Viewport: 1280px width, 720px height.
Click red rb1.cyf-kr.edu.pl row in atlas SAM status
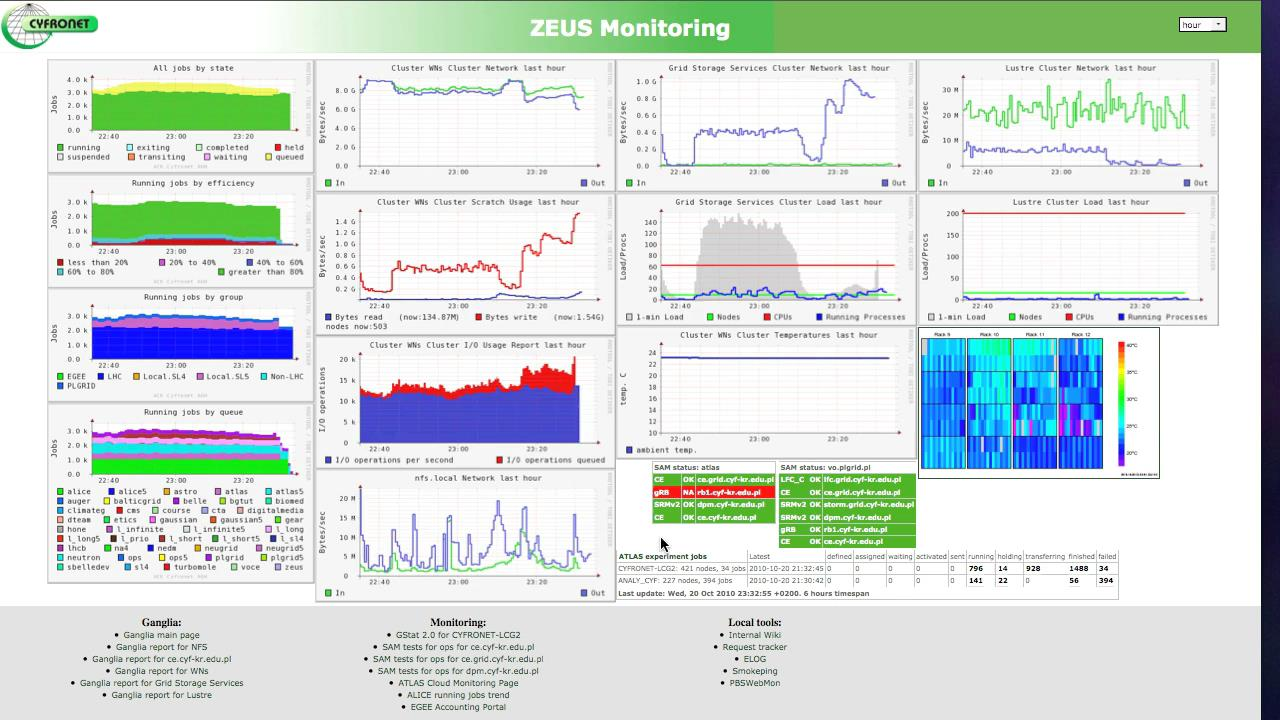[714, 492]
